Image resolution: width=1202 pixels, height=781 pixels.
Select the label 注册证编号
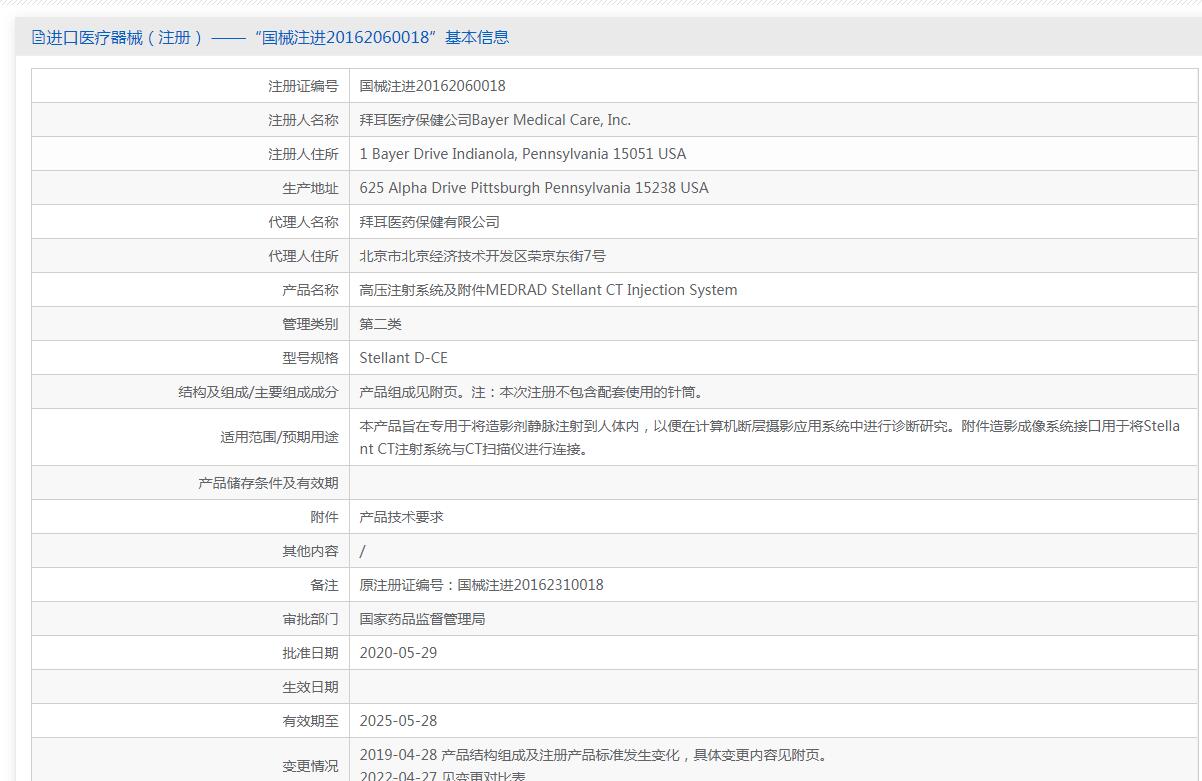click(303, 86)
